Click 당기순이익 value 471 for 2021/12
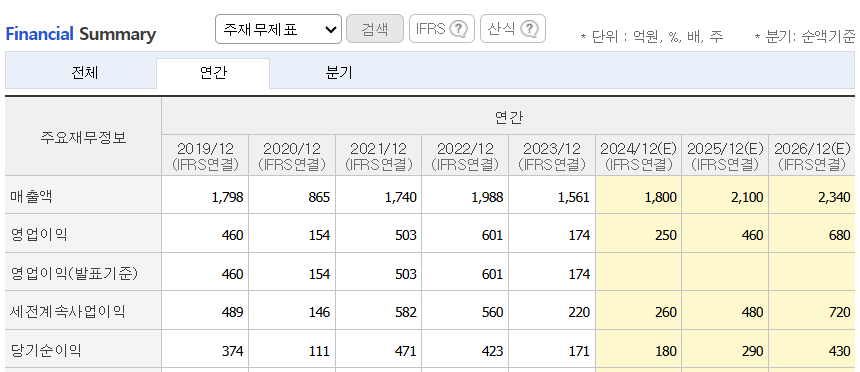 click(x=405, y=351)
